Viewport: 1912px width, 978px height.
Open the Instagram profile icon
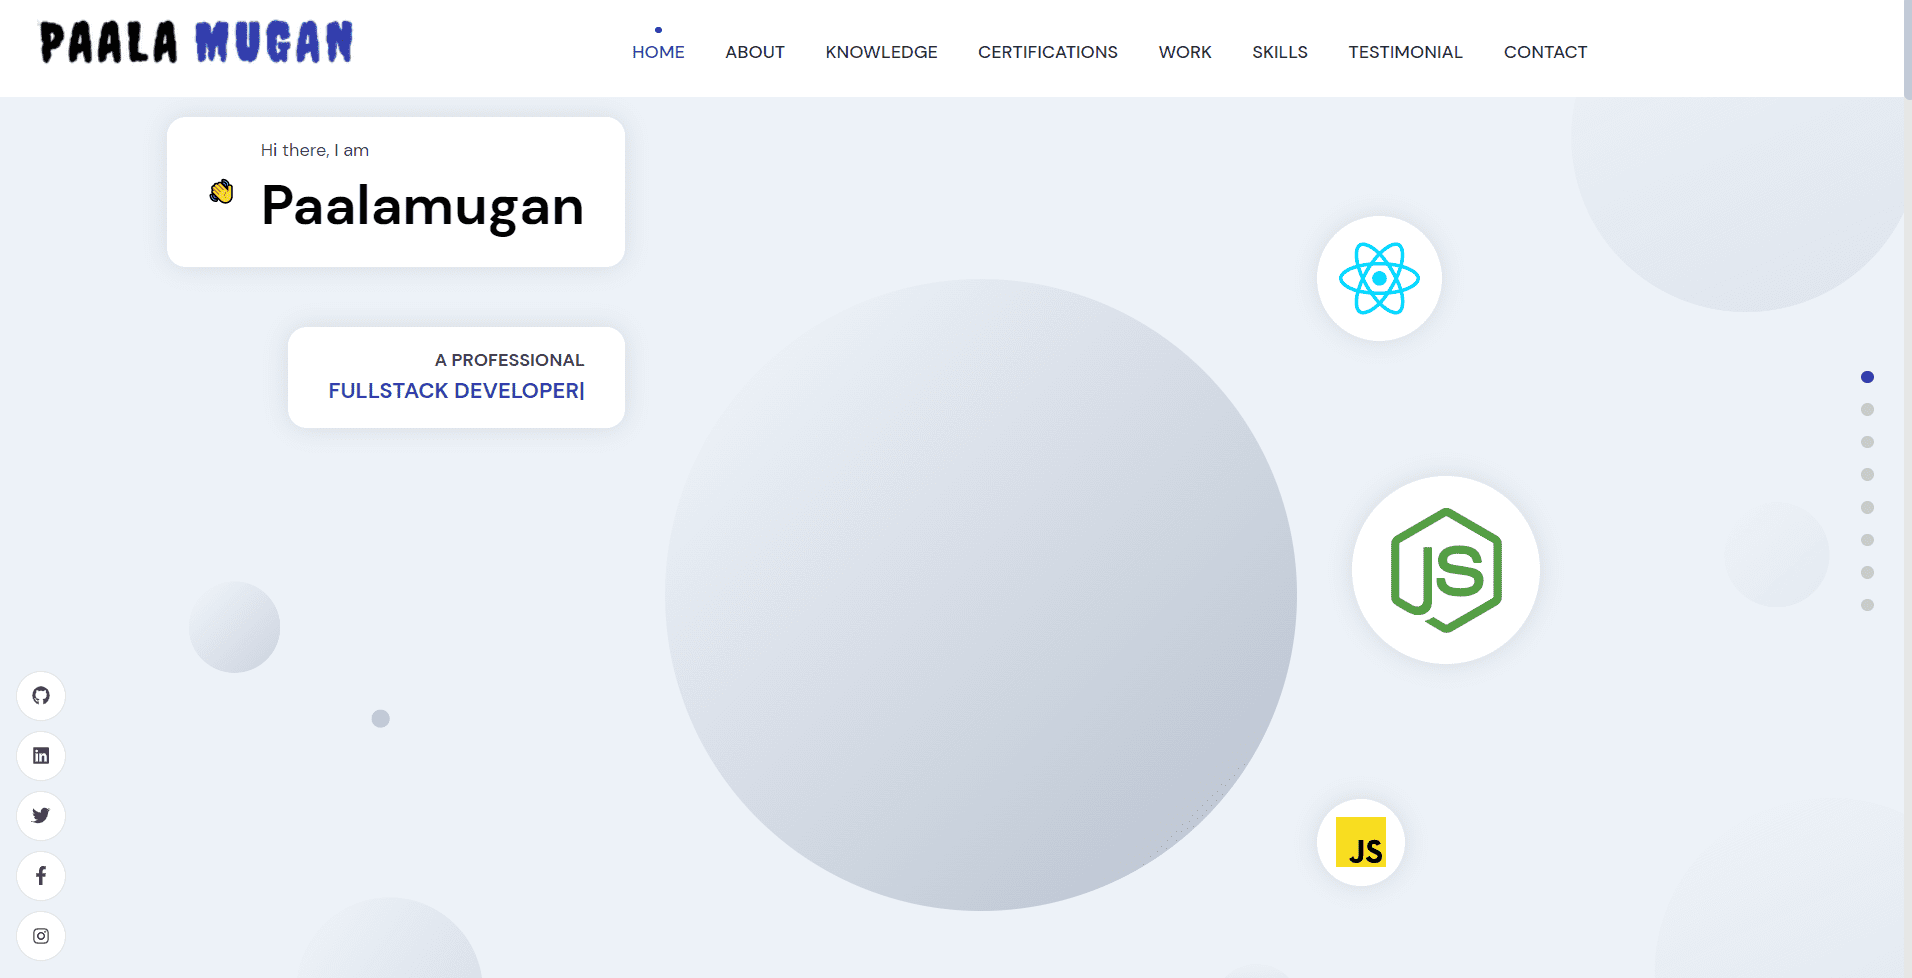coord(41,936)
